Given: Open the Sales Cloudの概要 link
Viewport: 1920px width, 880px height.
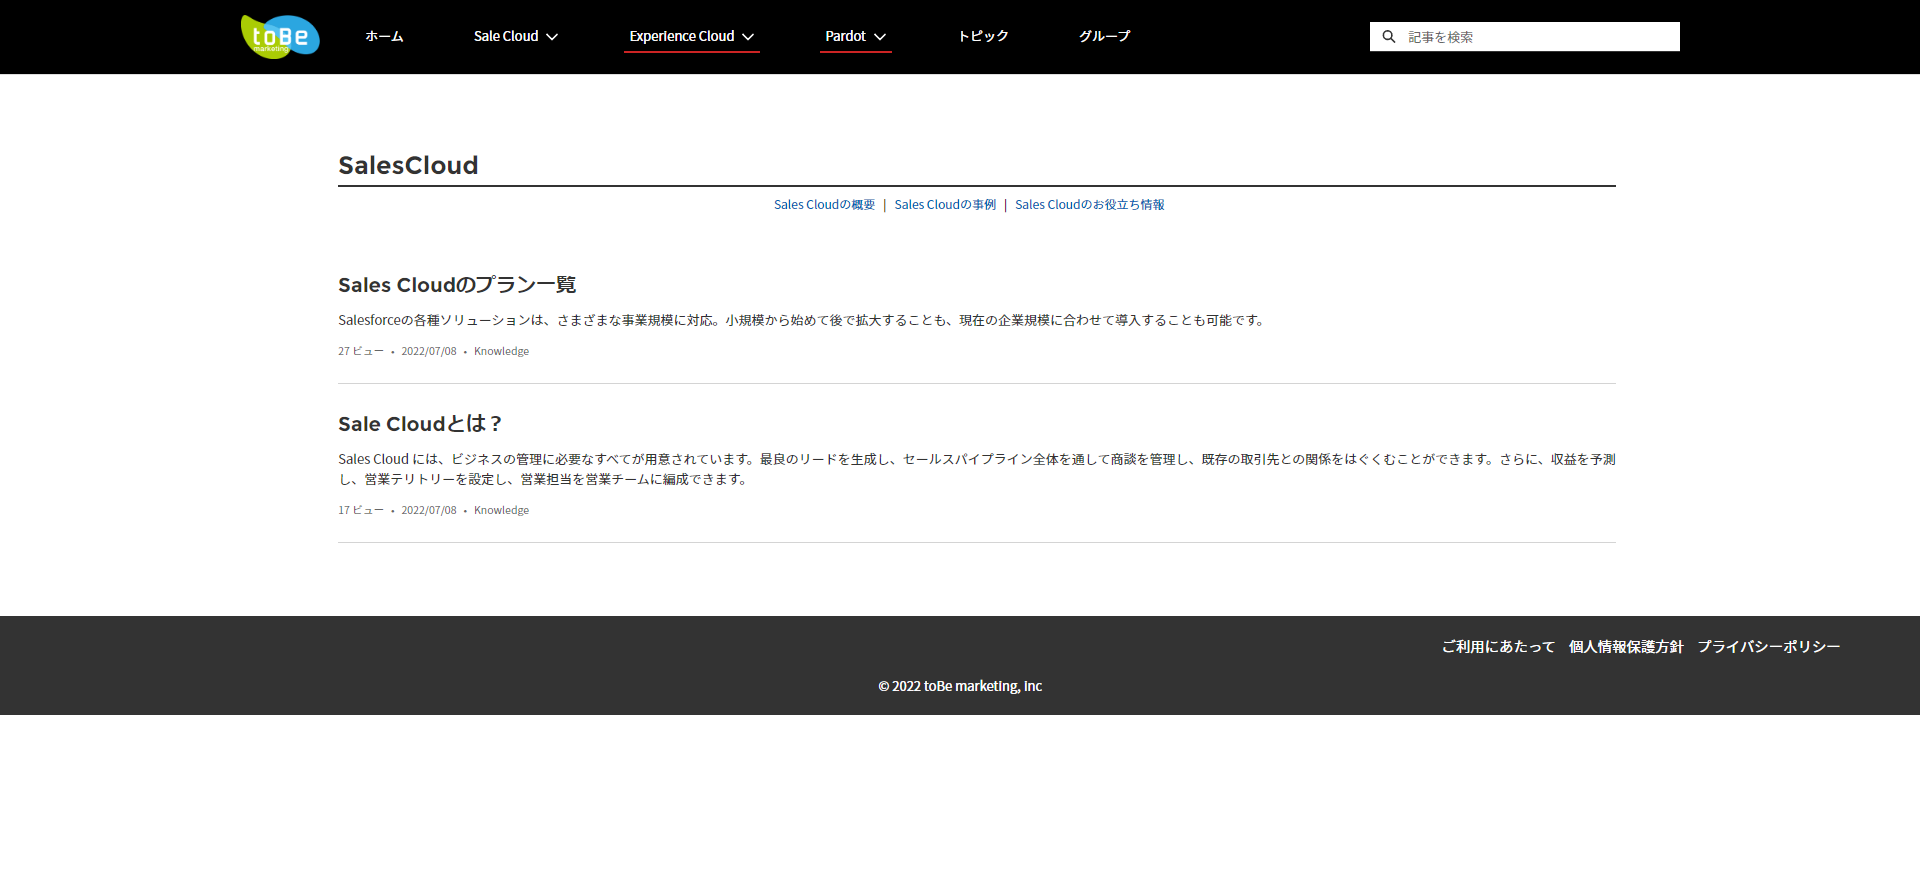Looking at the screenshot, I should point(824,204).
